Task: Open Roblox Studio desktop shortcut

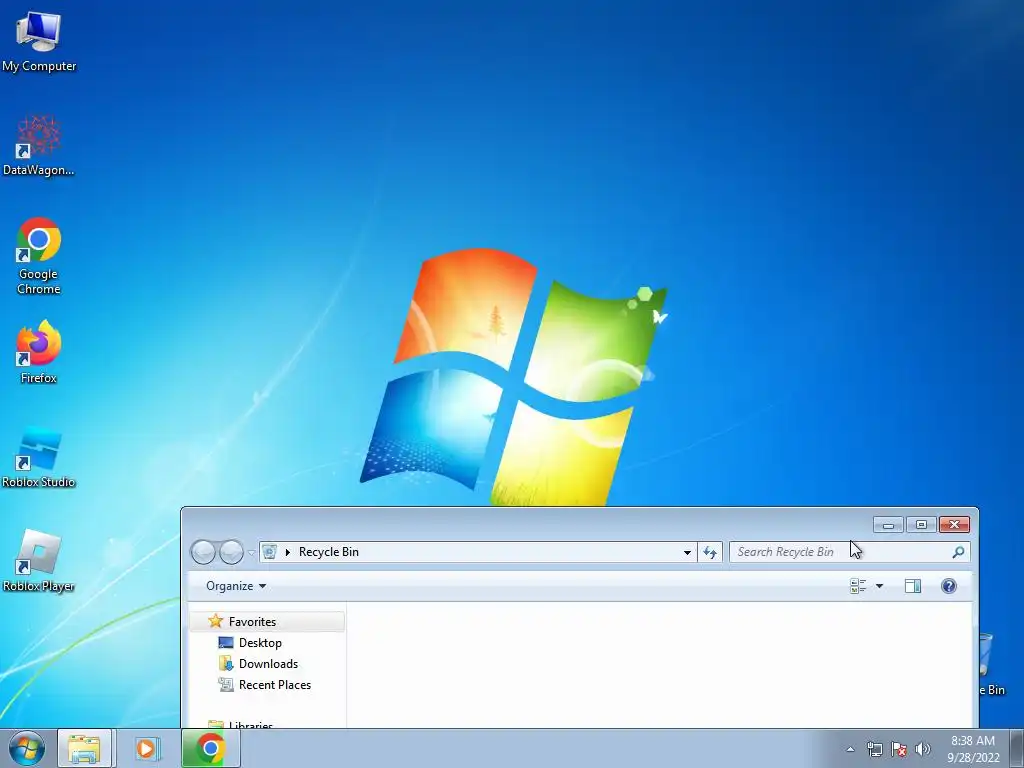Action: (39, 457)
